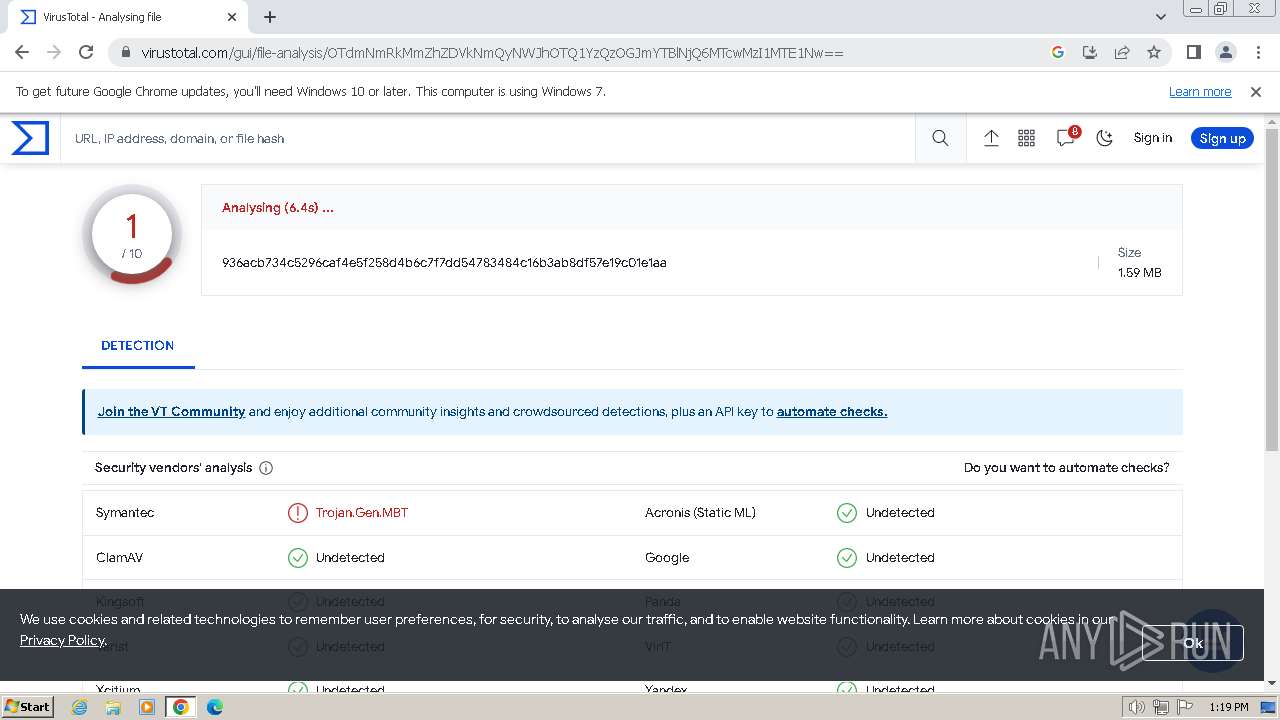Select the DETECTION tab

[x=138, y=345]
